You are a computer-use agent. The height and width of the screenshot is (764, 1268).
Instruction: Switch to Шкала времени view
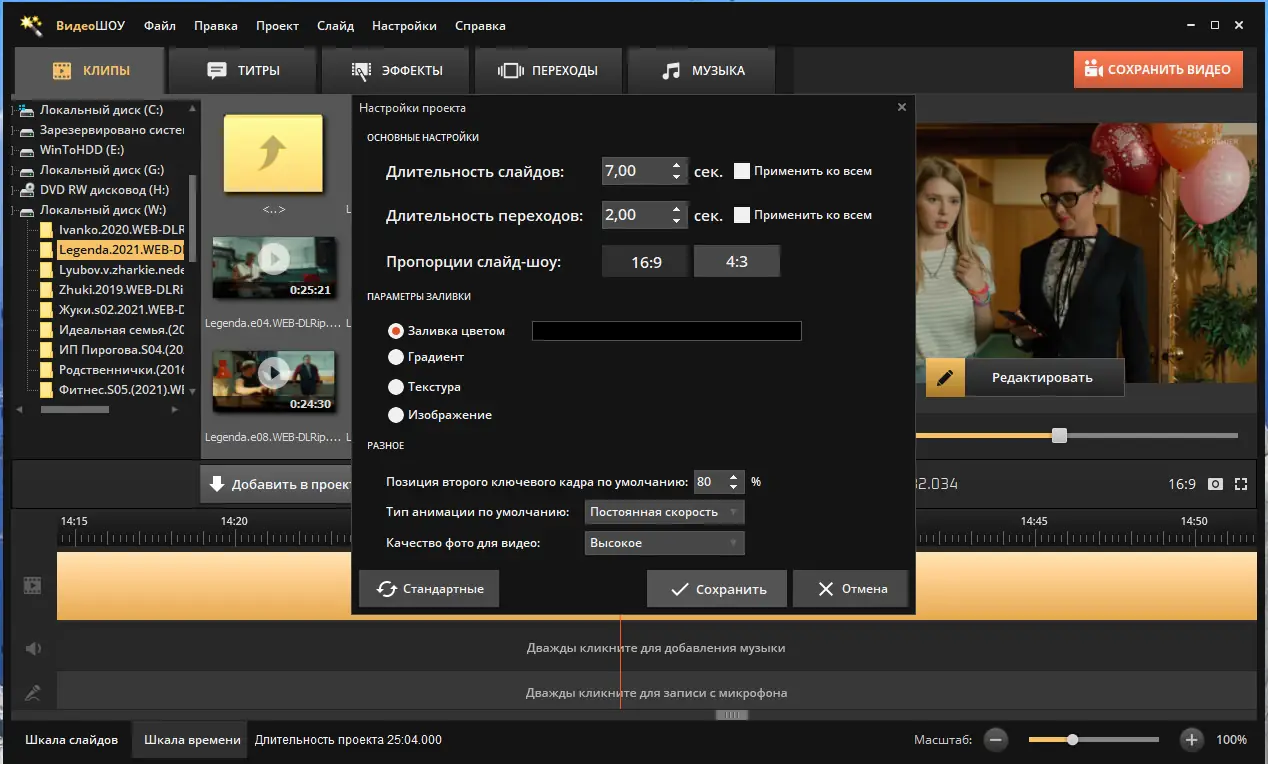(x=192, y=740)
